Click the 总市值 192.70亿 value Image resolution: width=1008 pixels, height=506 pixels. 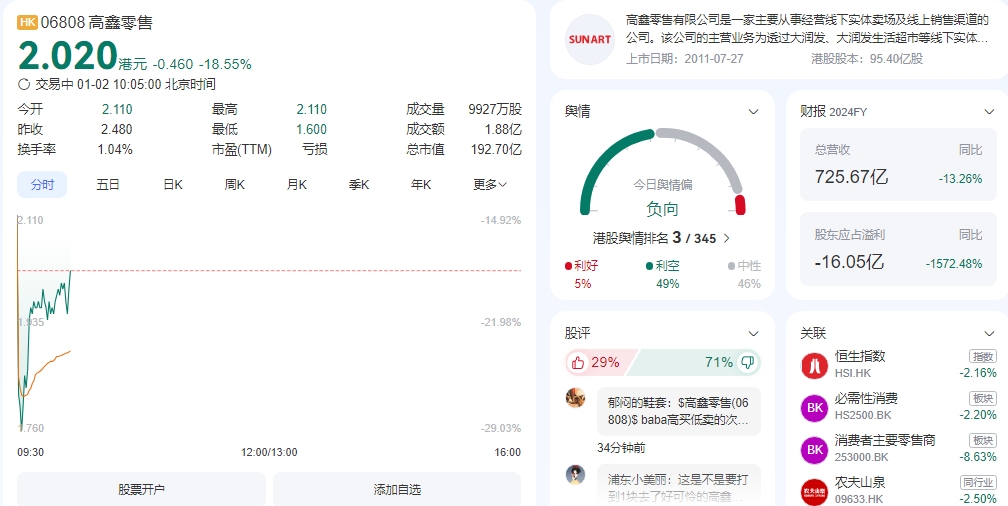coord(496,150)
